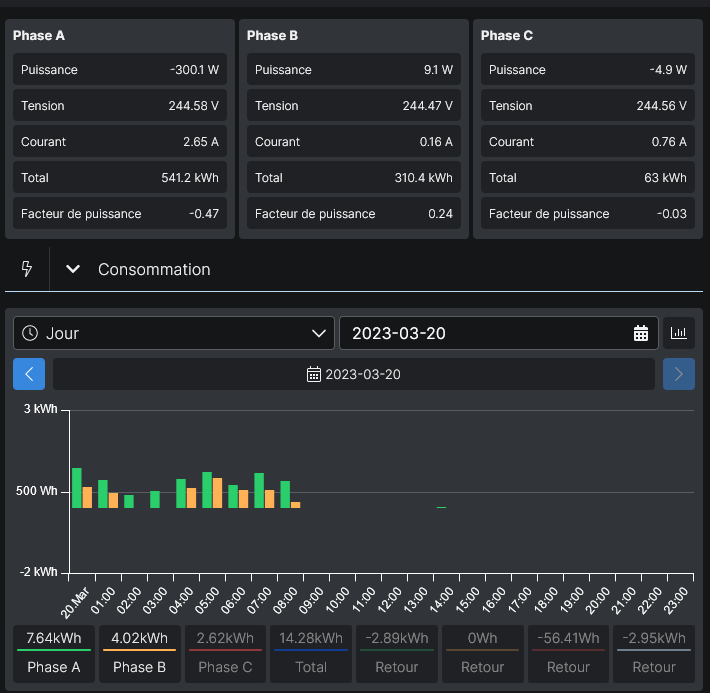
Task: Click the bar chart type icon button
Action: 679,333
